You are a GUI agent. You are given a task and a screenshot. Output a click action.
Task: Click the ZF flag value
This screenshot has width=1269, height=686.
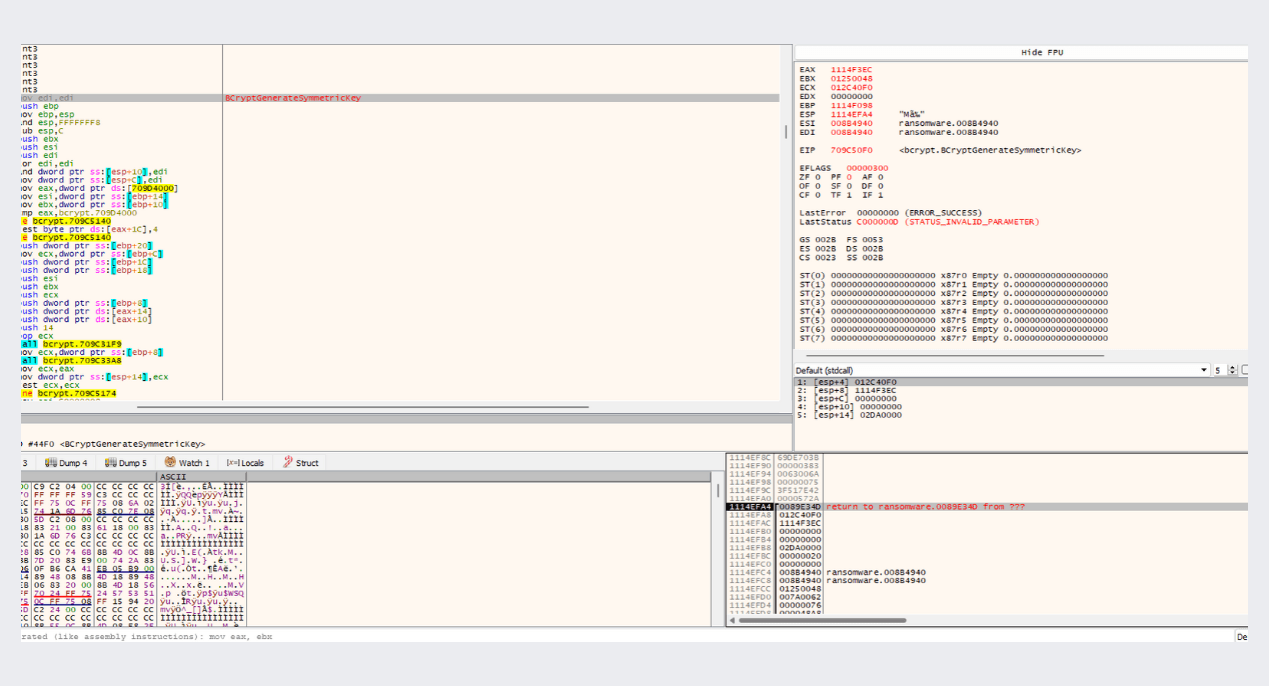pyautogui.click(x=817, y=177)
